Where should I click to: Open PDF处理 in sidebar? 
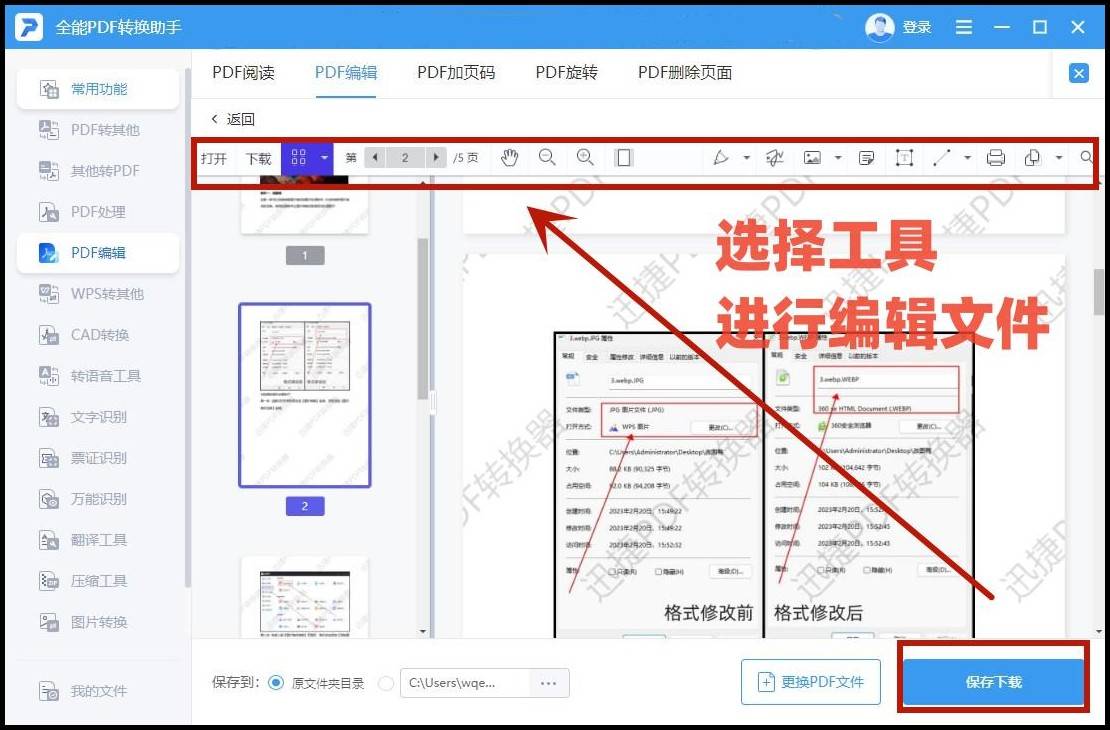click(98, 212)
